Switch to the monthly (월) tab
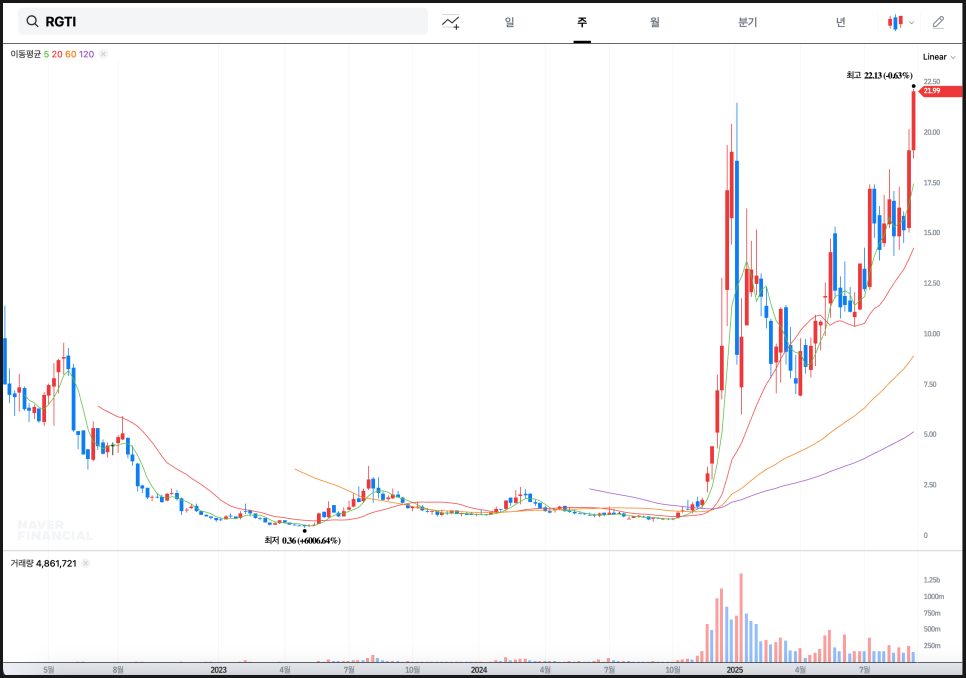Viewport: 966px width, 678px height. (654, 22)
